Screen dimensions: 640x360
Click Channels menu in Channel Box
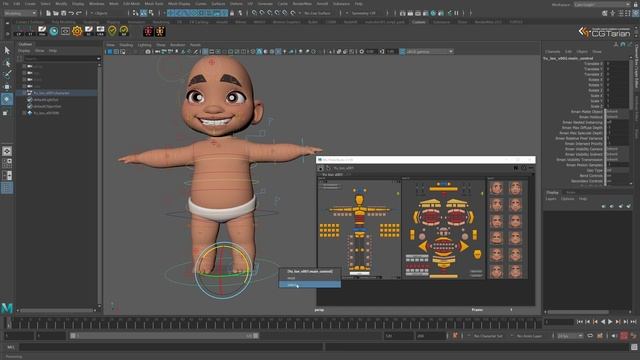click(x=552, y=52)
